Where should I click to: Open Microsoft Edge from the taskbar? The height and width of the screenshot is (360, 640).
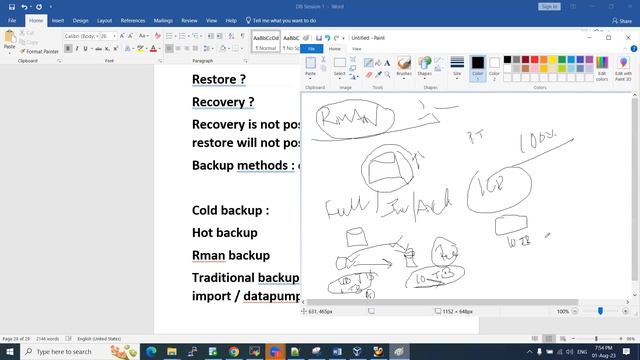(x=151, y=351)
